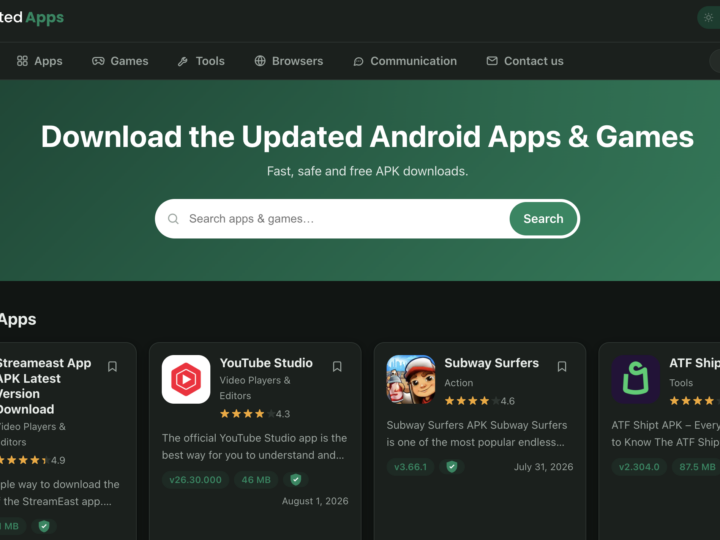Screen dimensions: 720x540
Task: Open the Apps menu item
Action: click(39, 61)
